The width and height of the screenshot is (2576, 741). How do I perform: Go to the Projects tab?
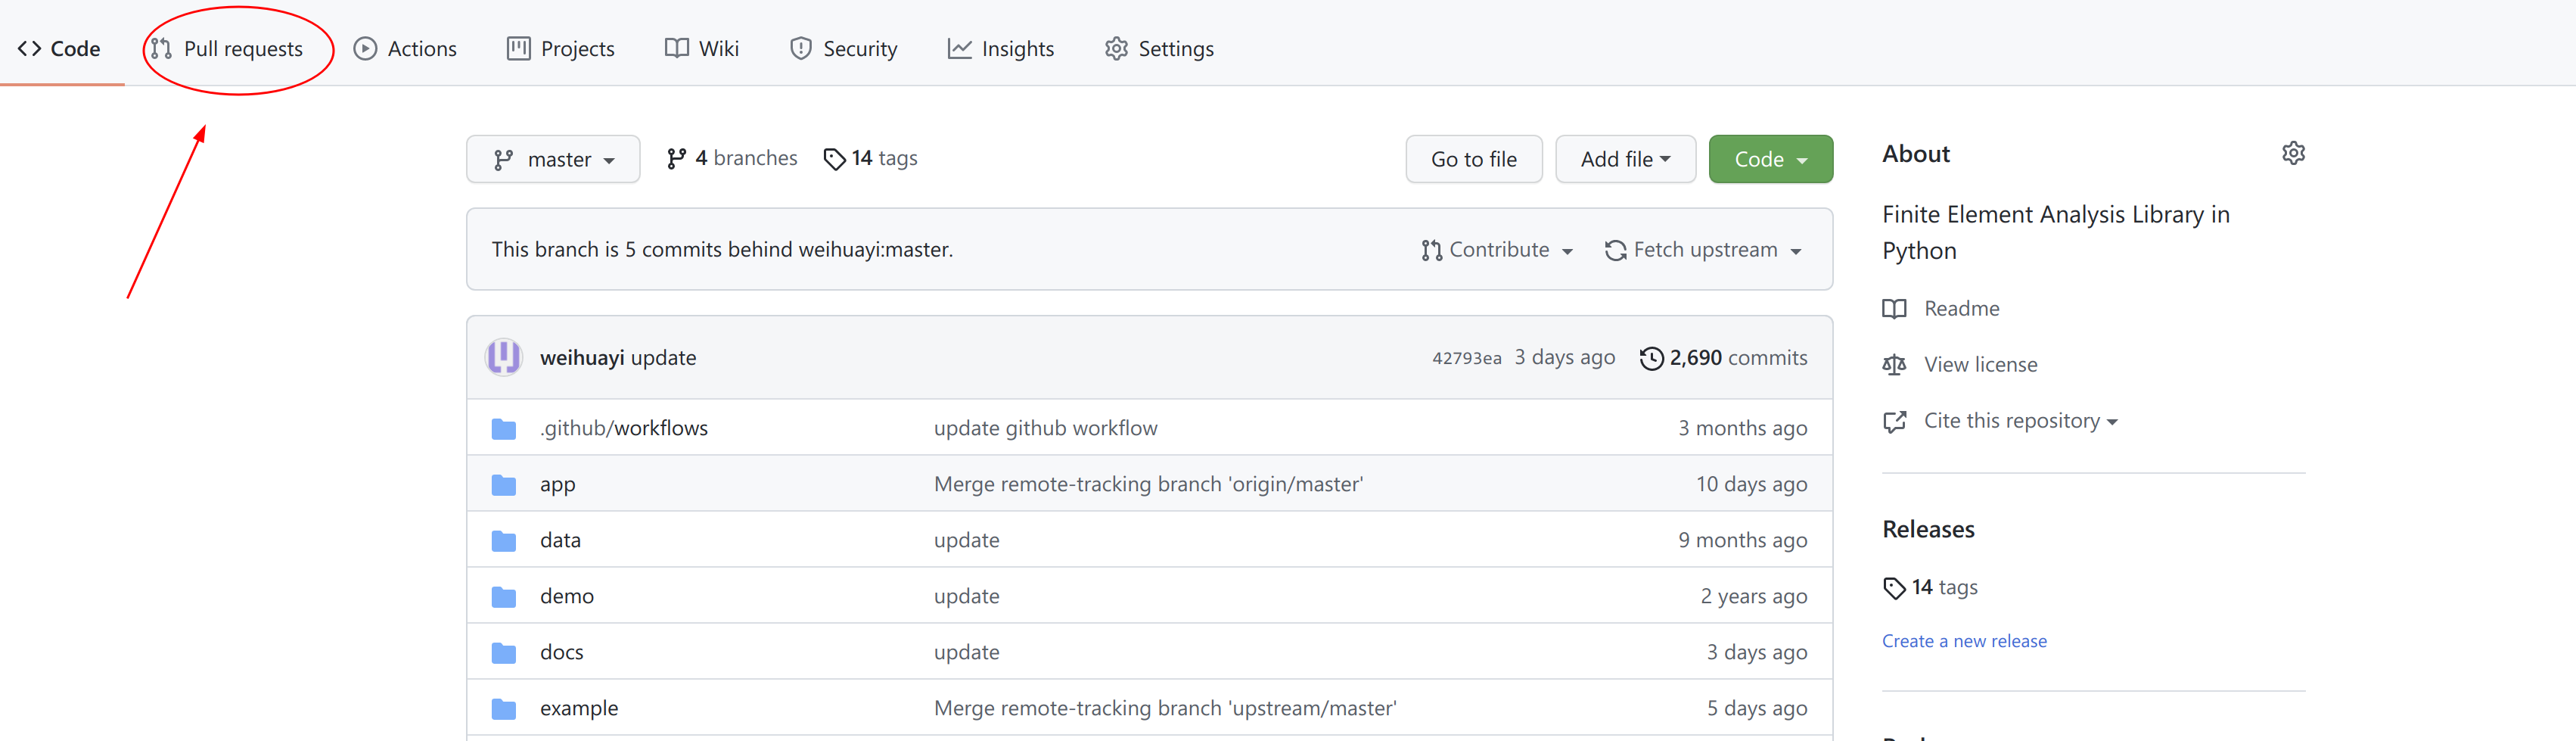click(560, 48)
